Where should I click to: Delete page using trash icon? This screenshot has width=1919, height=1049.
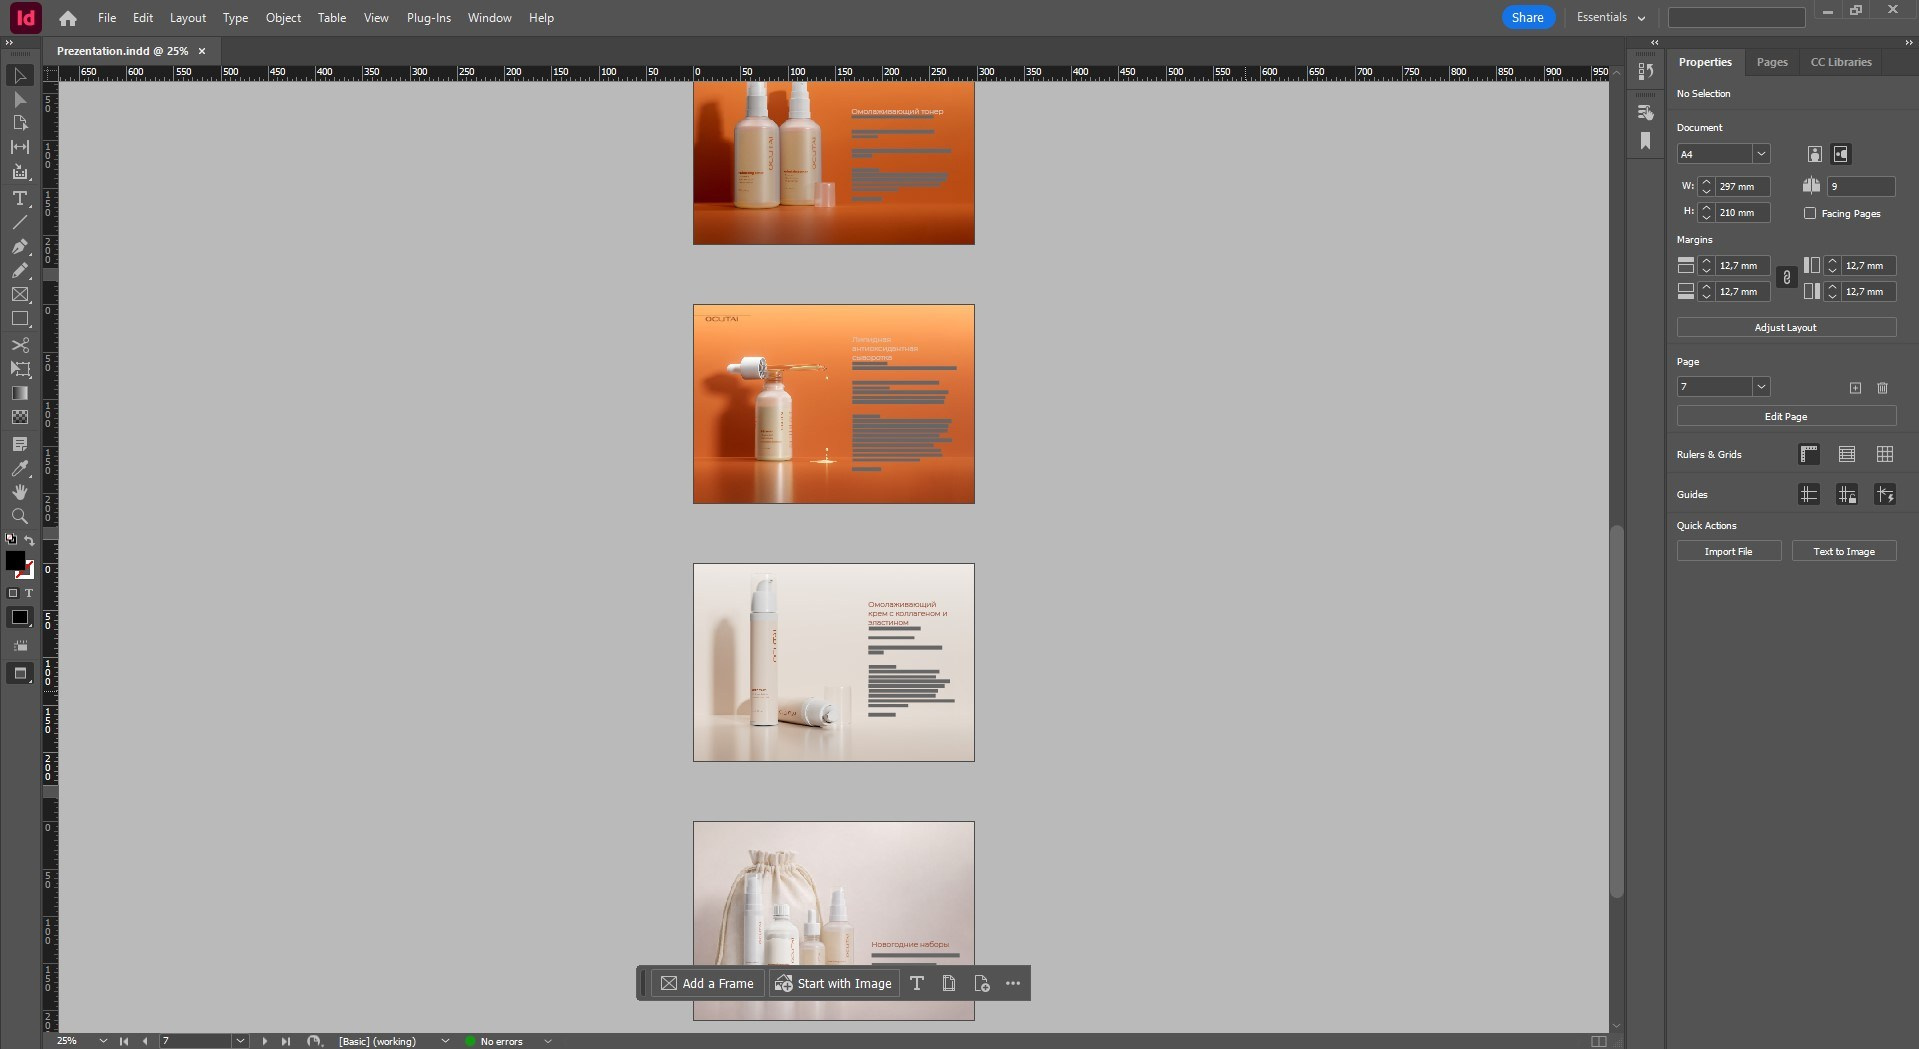pyautogui.click(x=1882, y=388)
